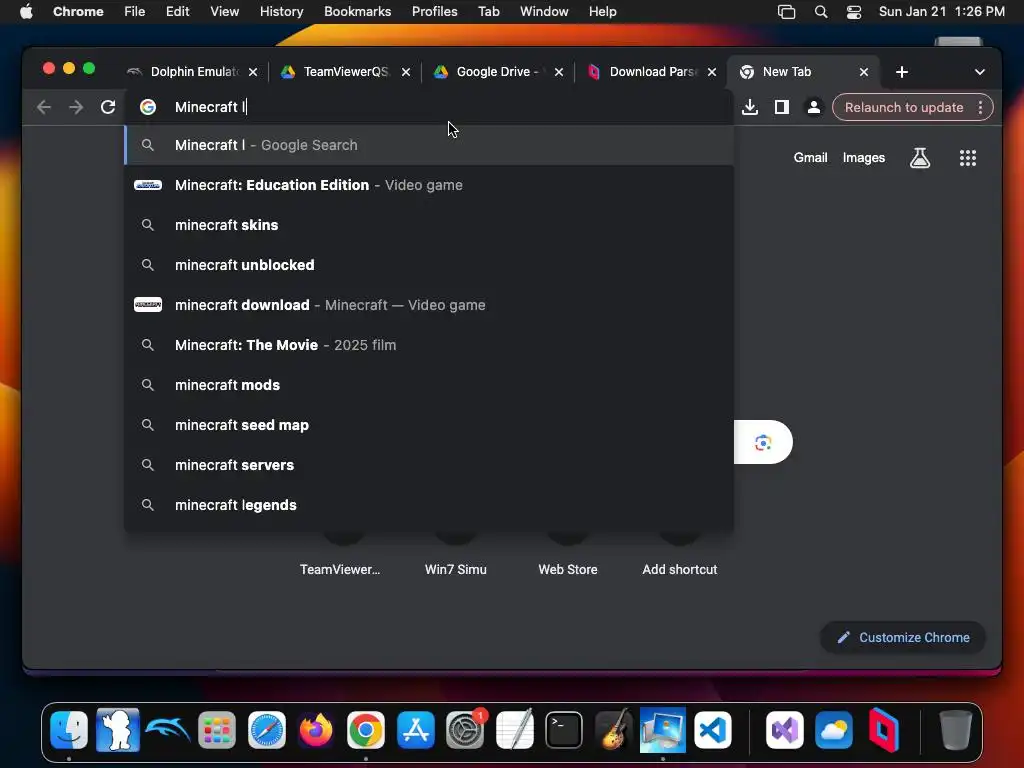Launch Terminal from the Dock

[x=564, y=729]
